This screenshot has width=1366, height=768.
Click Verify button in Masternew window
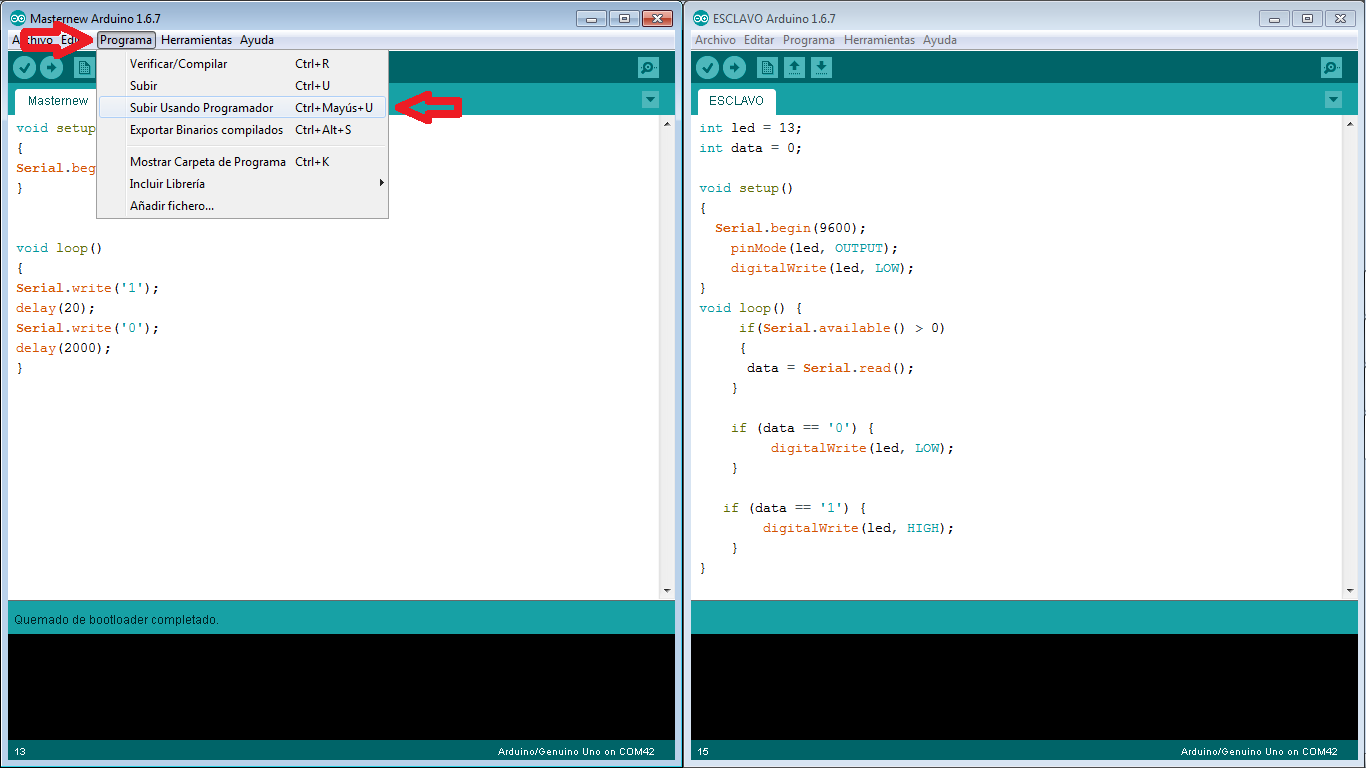tap(24, 68)
